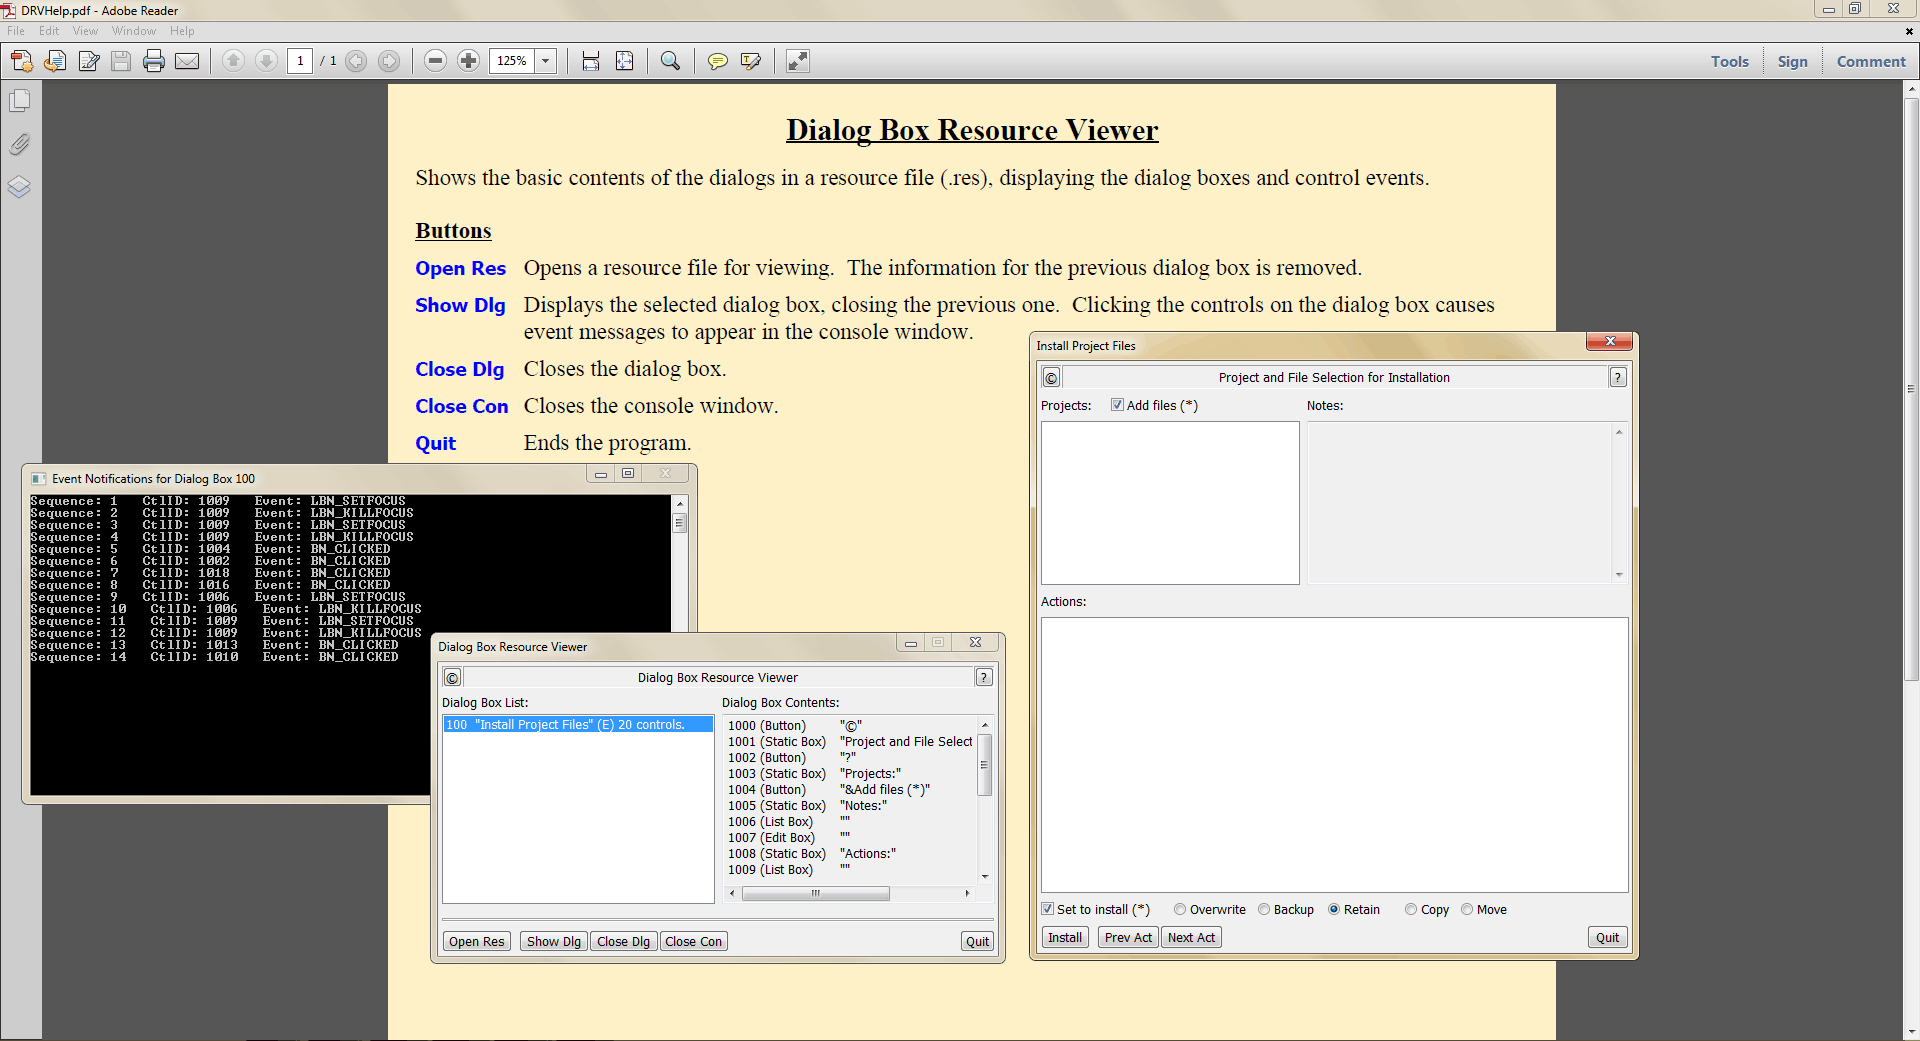The width and height of the screenshot is (1920, 1041).
Task: Show the Layers side panel
Action: coord(19,187)
